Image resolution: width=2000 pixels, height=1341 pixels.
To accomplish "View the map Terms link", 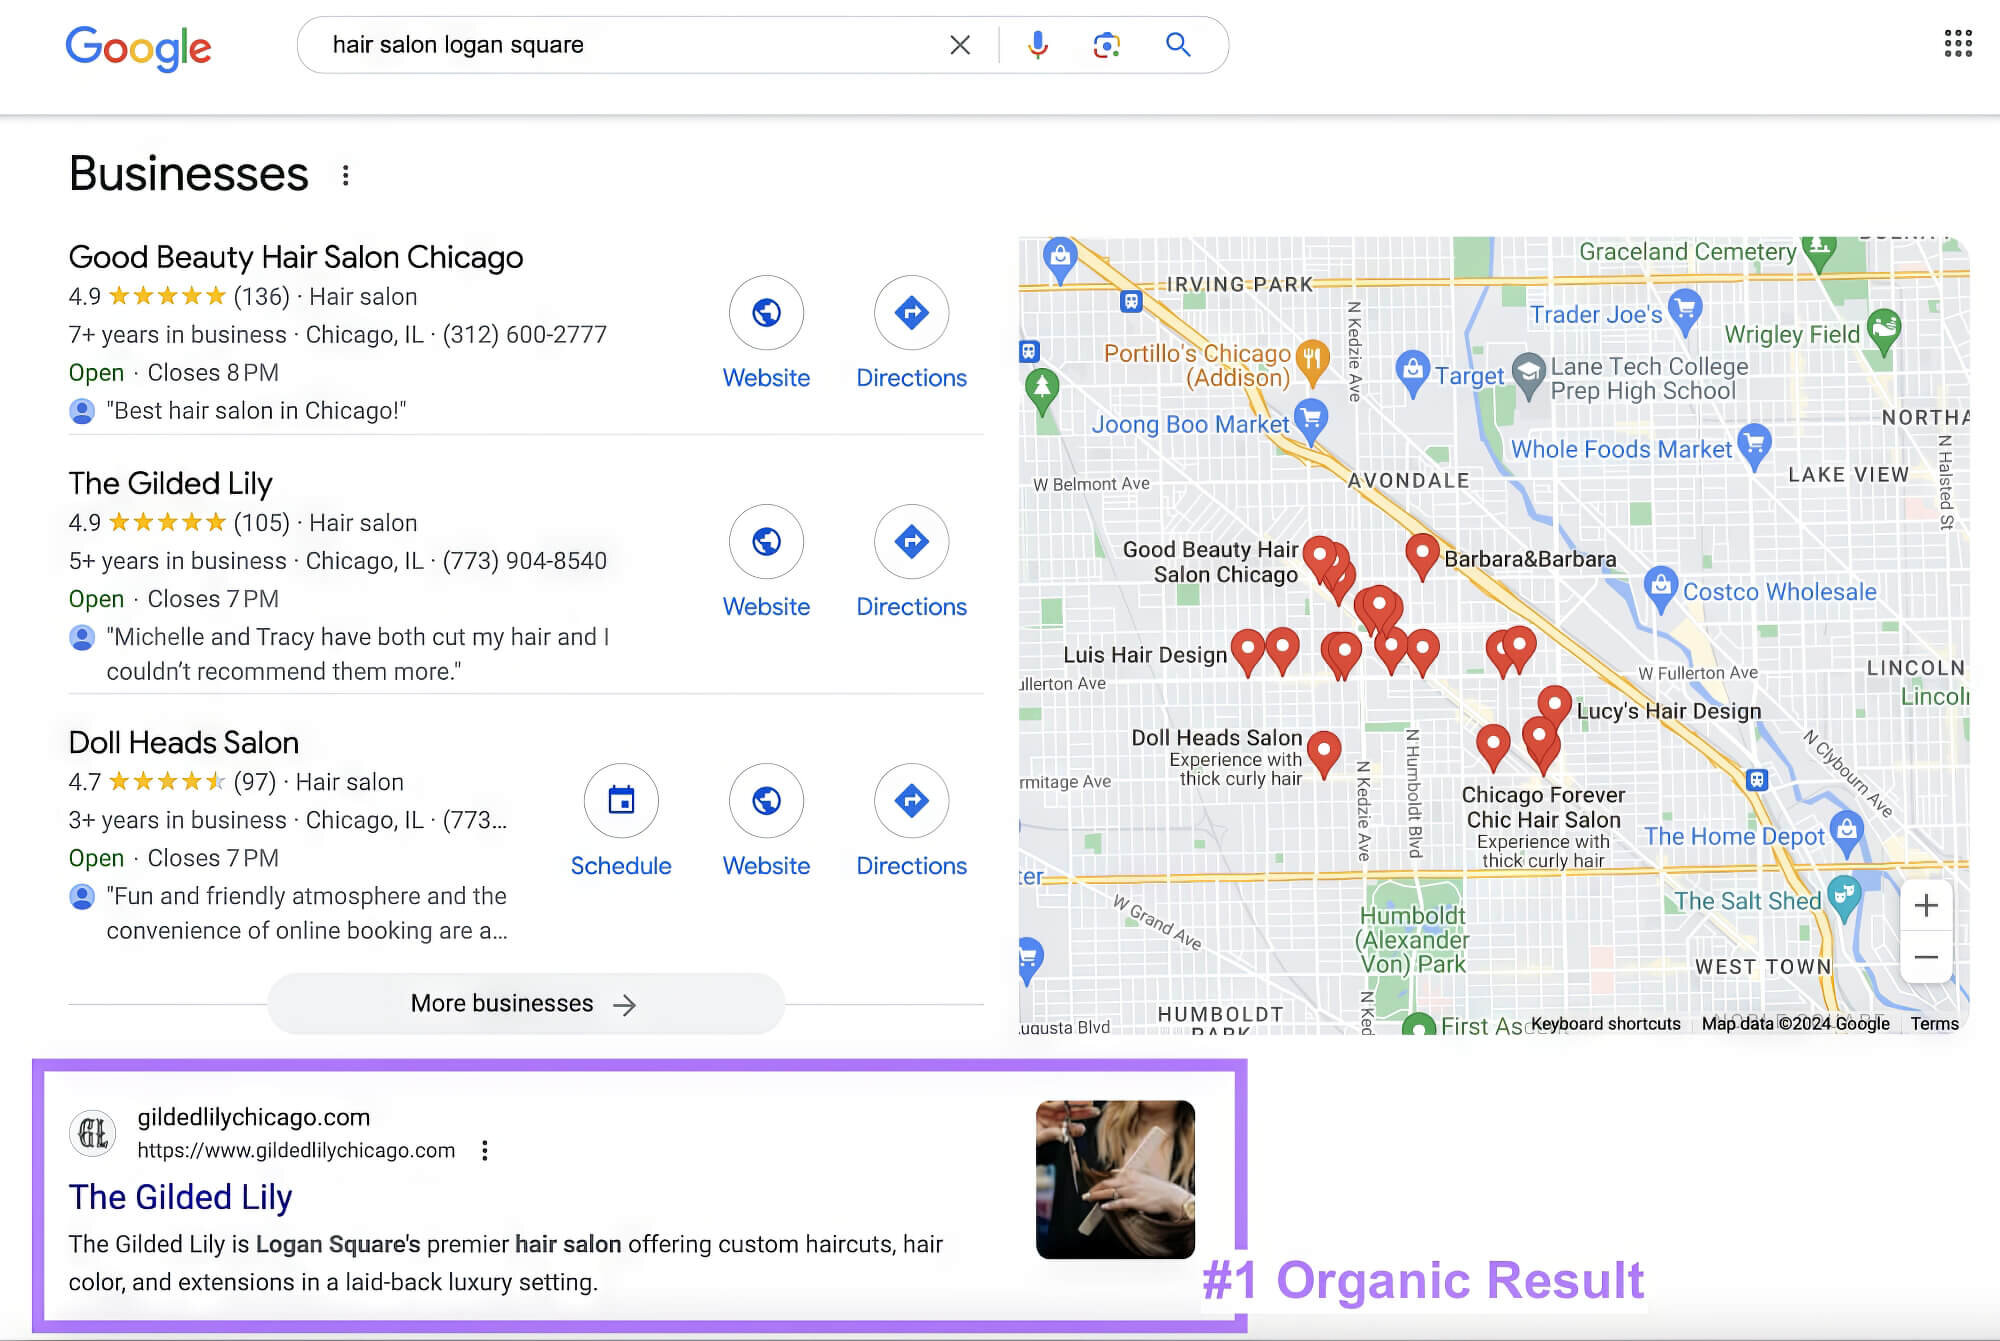I will click(x=1934, y=1024).
